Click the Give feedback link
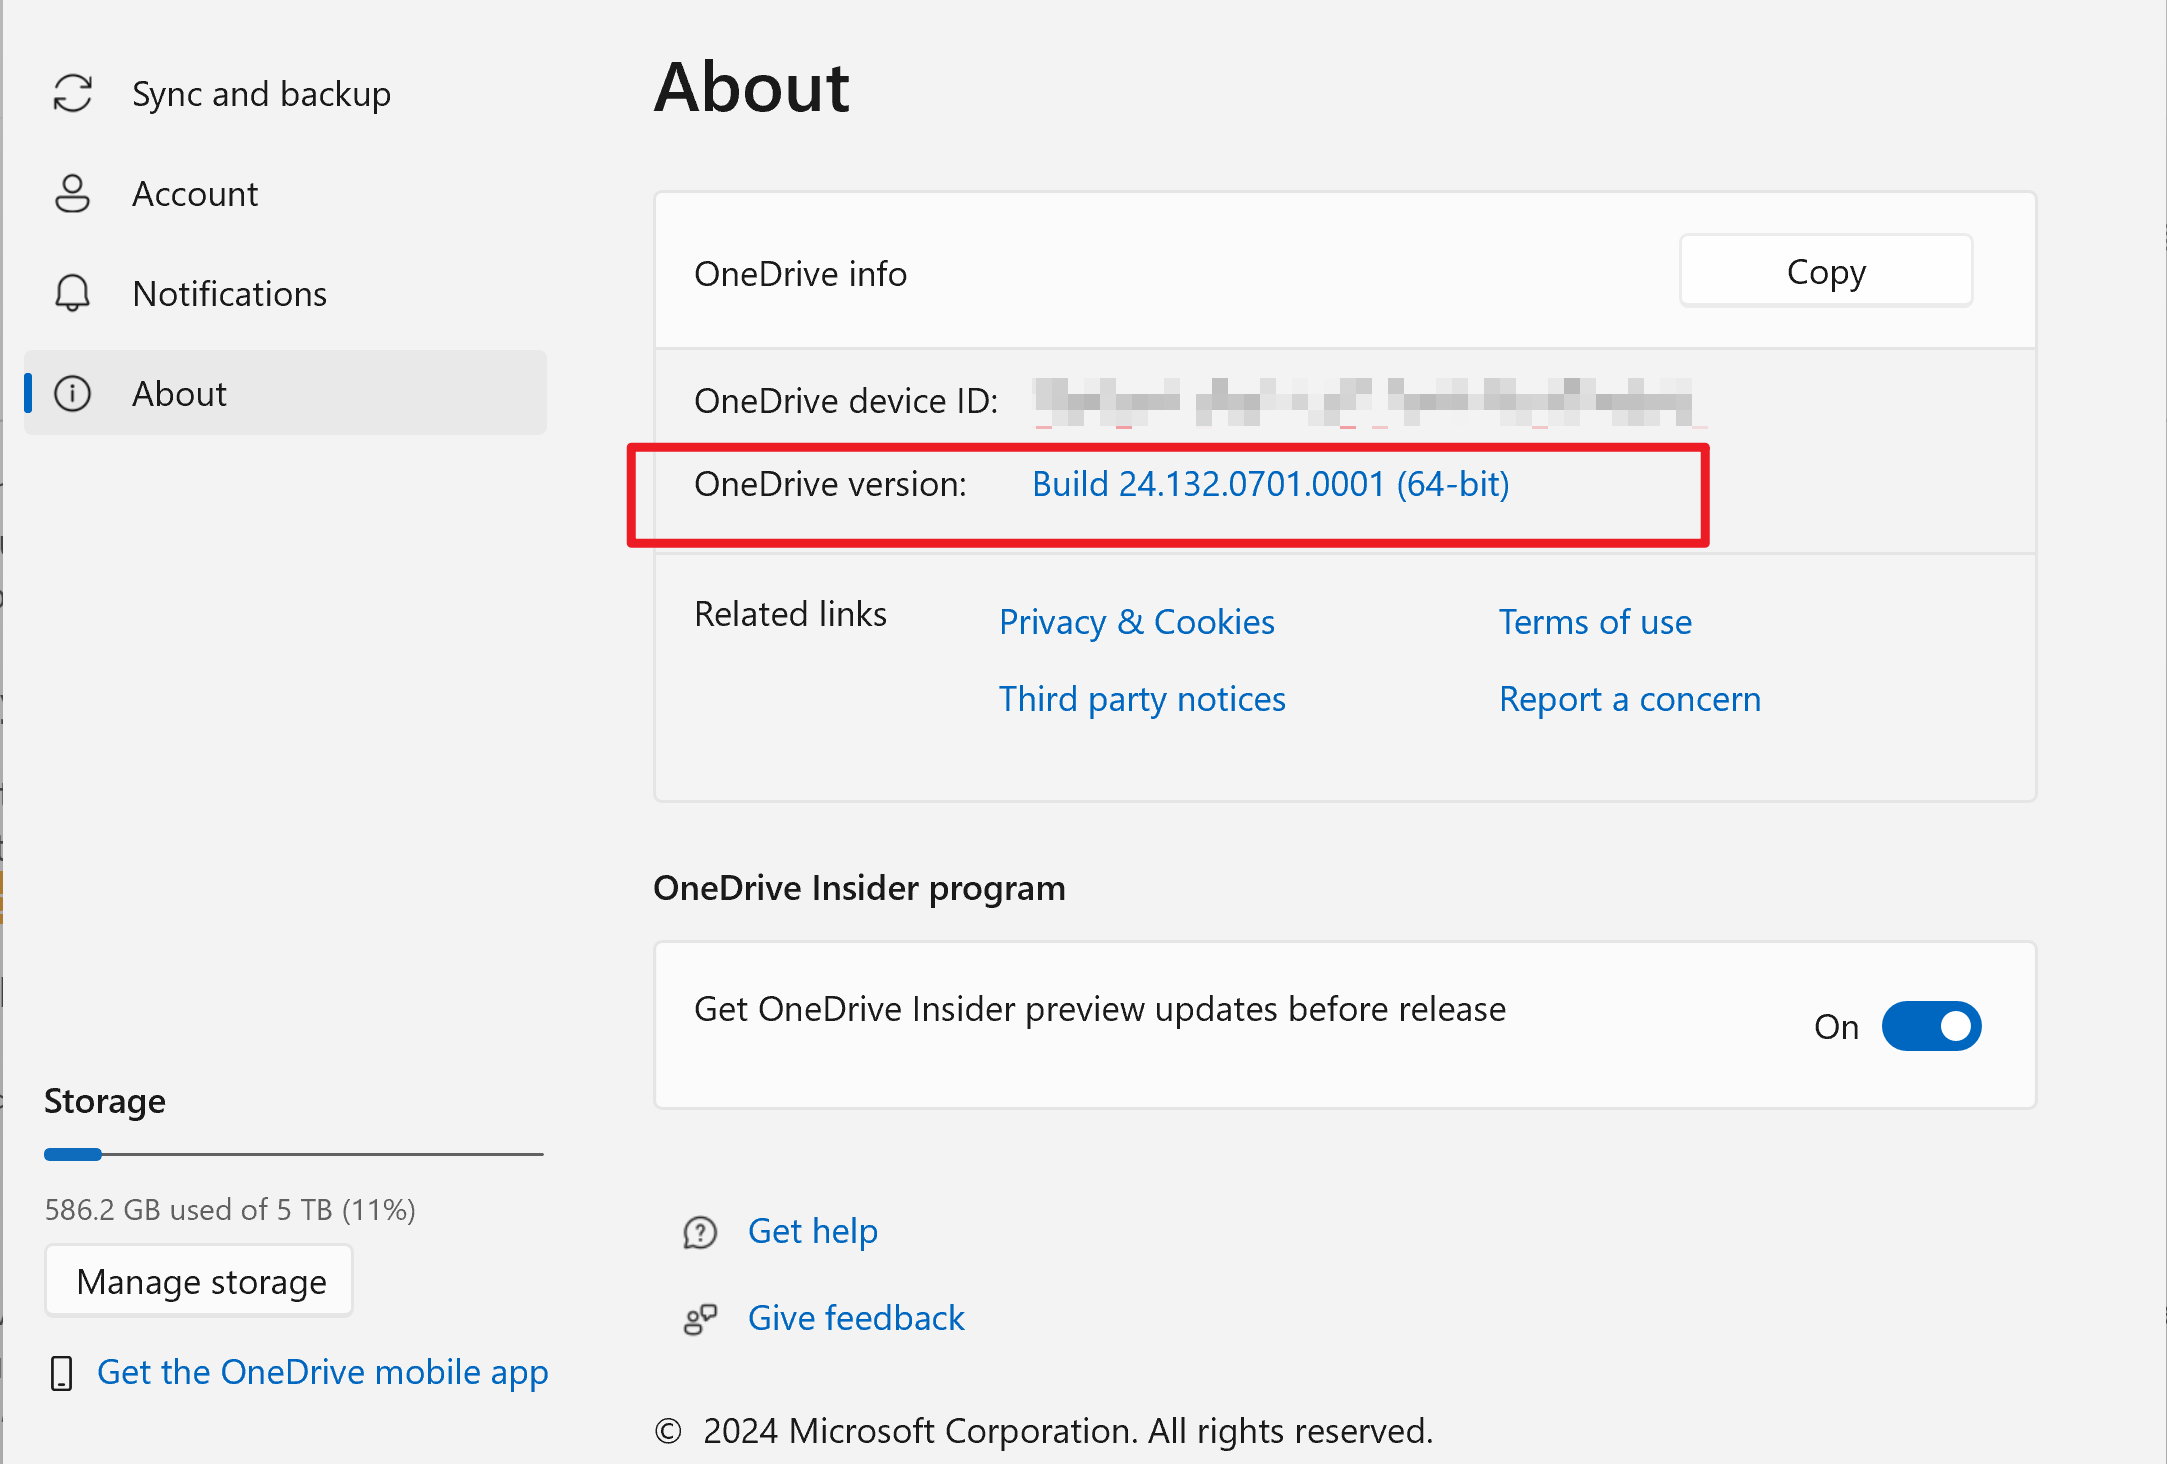2167x1464 pixels. click(856, 1318)
